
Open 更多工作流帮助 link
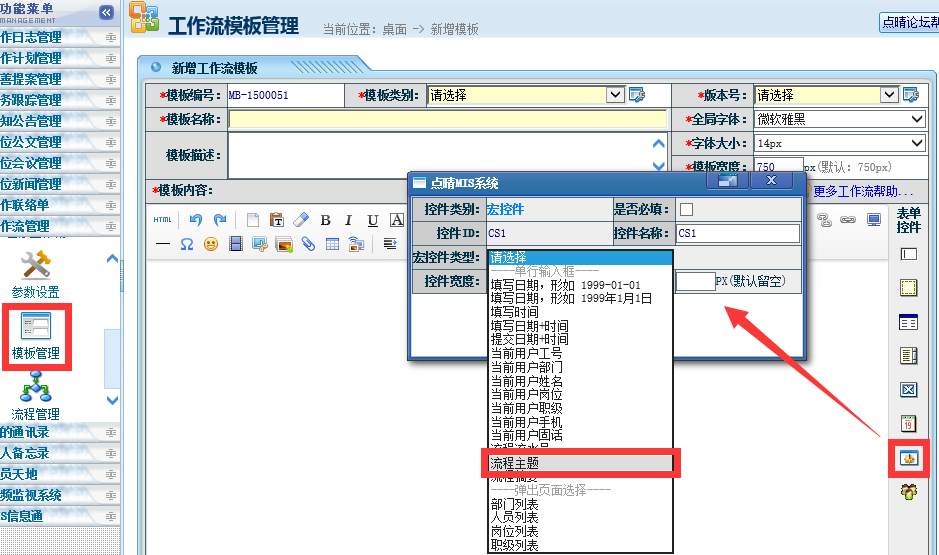click(x=862, y=190)
